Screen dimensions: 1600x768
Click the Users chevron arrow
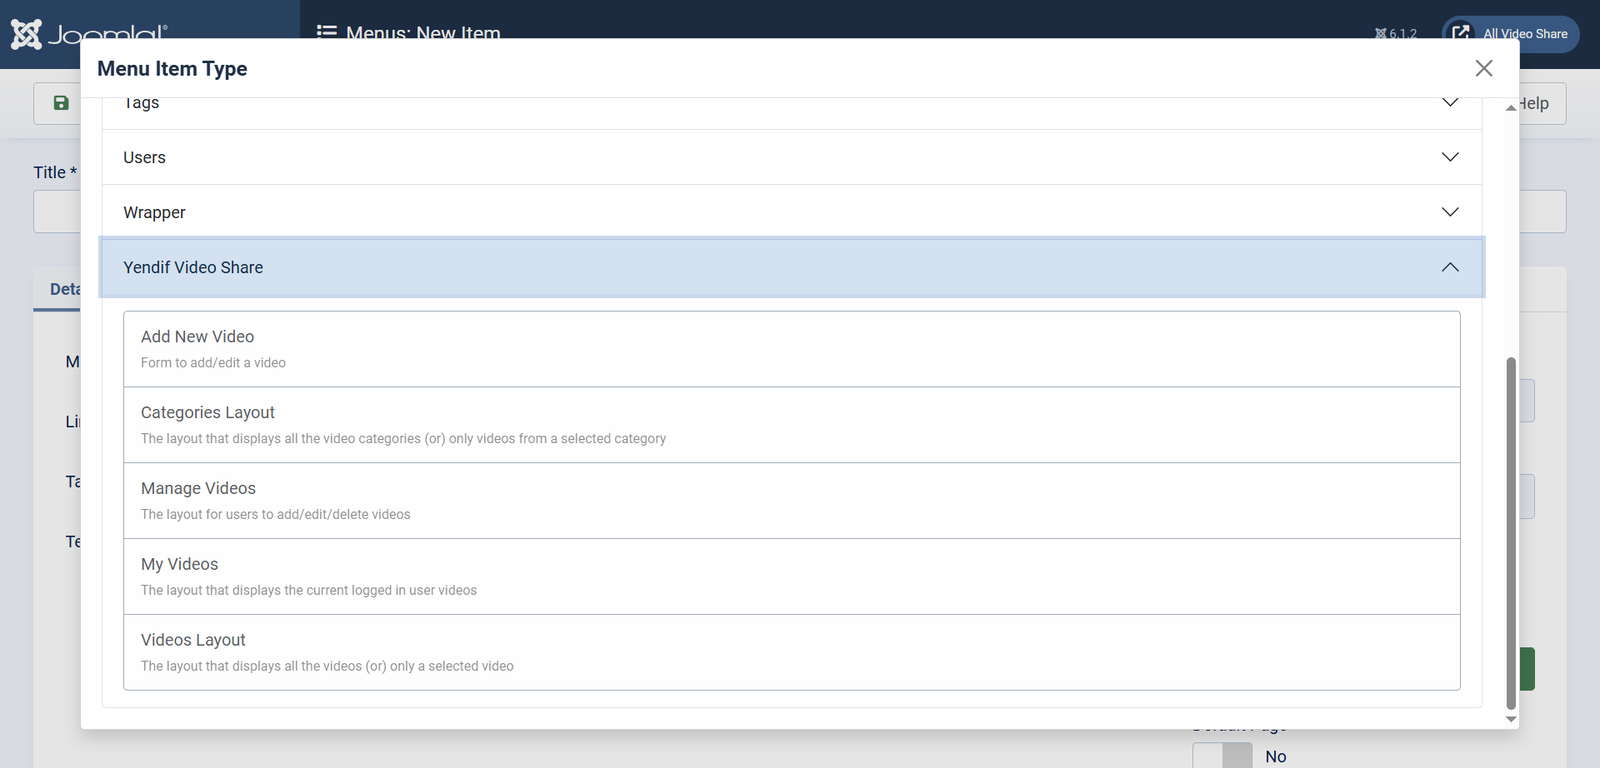point(1450,157)
